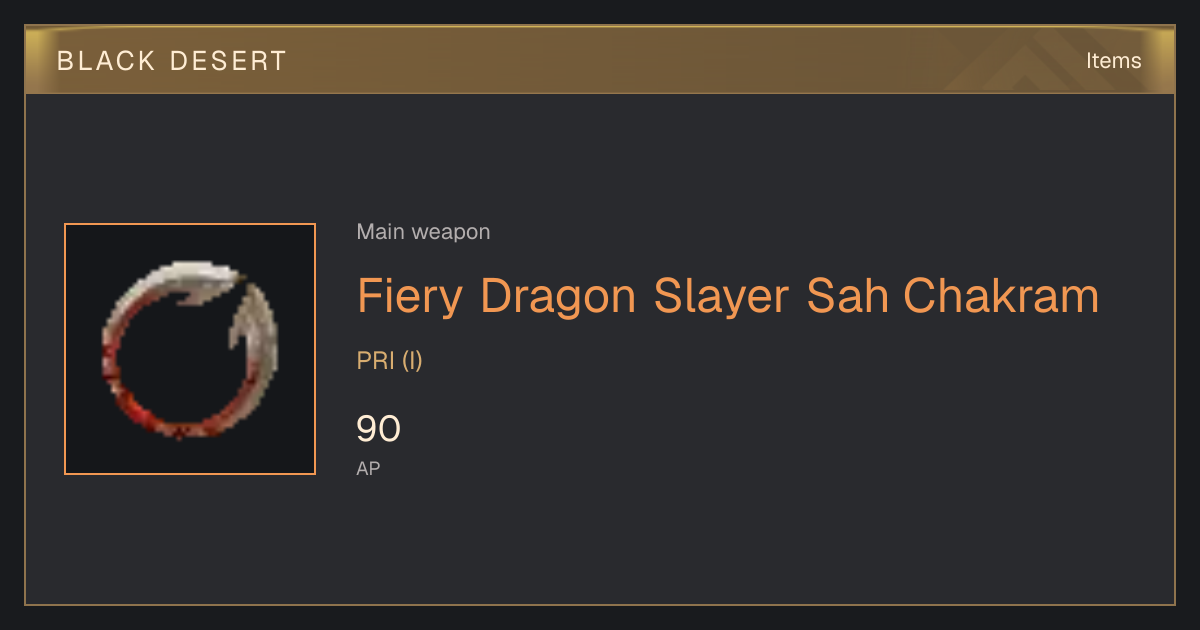Click the word Sah in the item name
The height and width of the screenshot is (630, 1200).
847,296
